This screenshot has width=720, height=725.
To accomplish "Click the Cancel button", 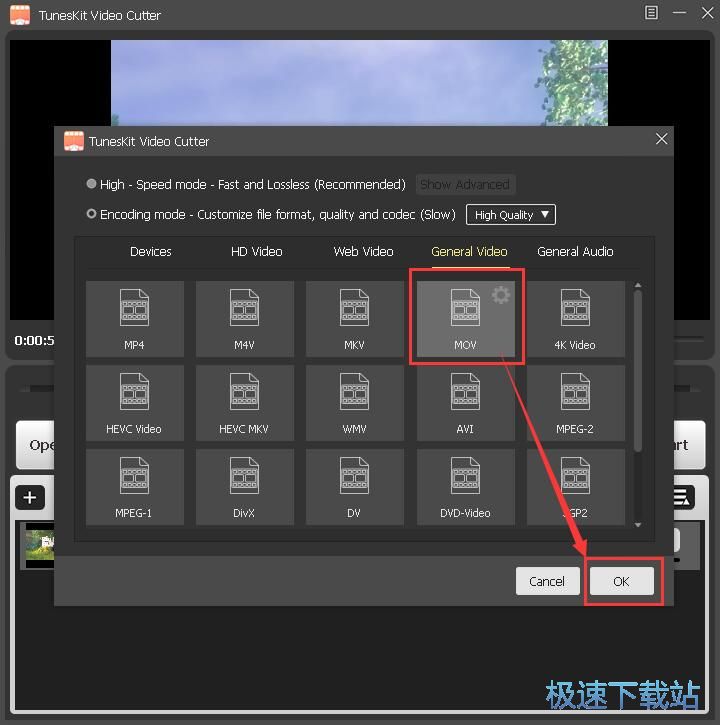I will (547, 581).
